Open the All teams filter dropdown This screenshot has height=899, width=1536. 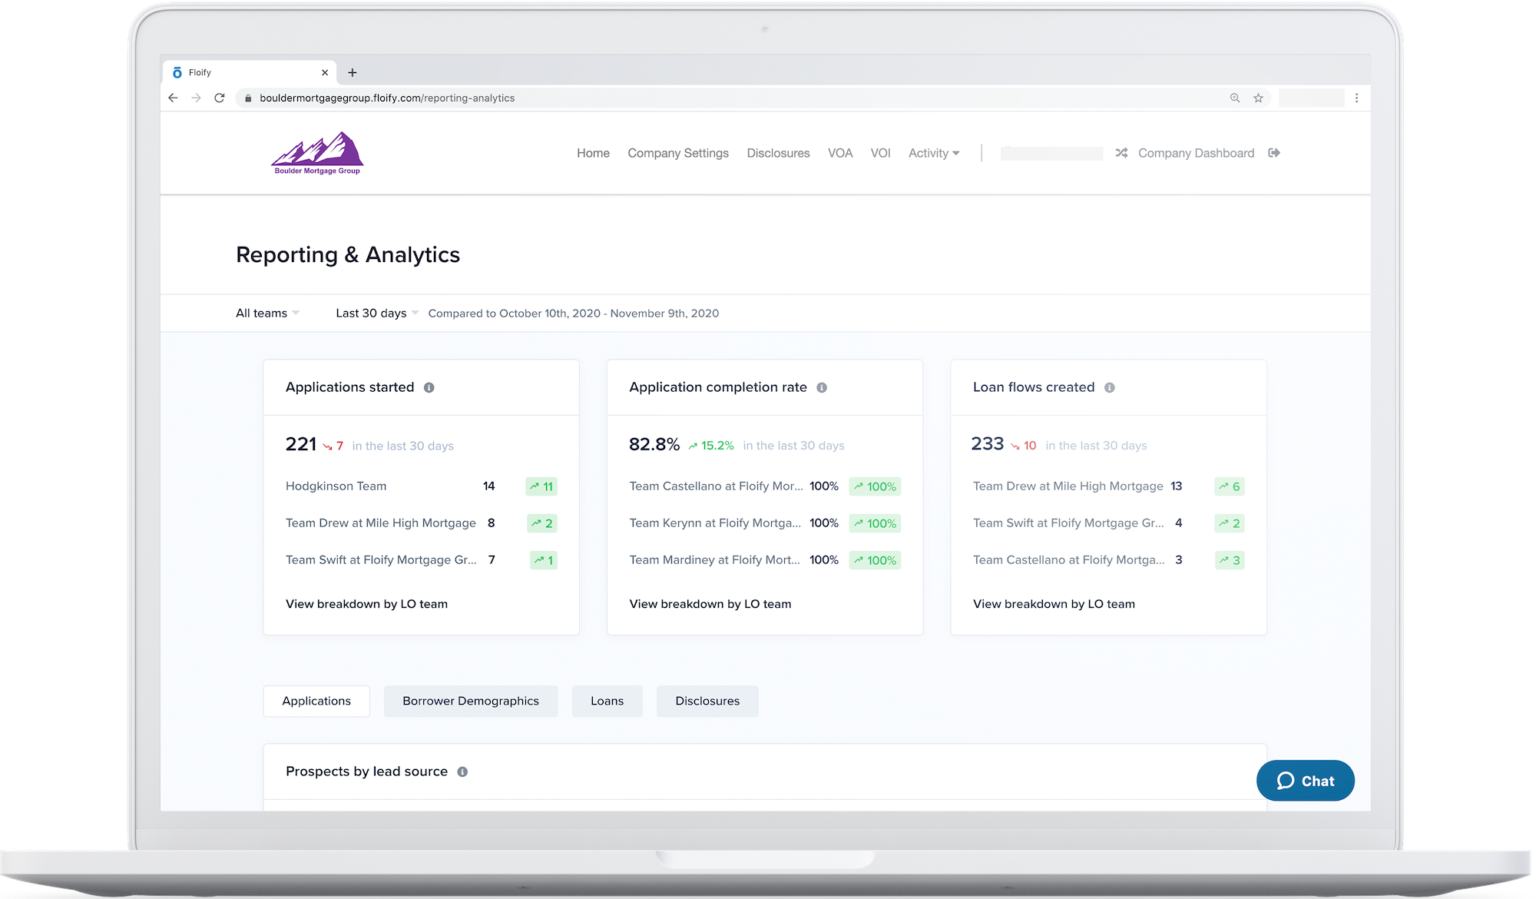(266, 312)
